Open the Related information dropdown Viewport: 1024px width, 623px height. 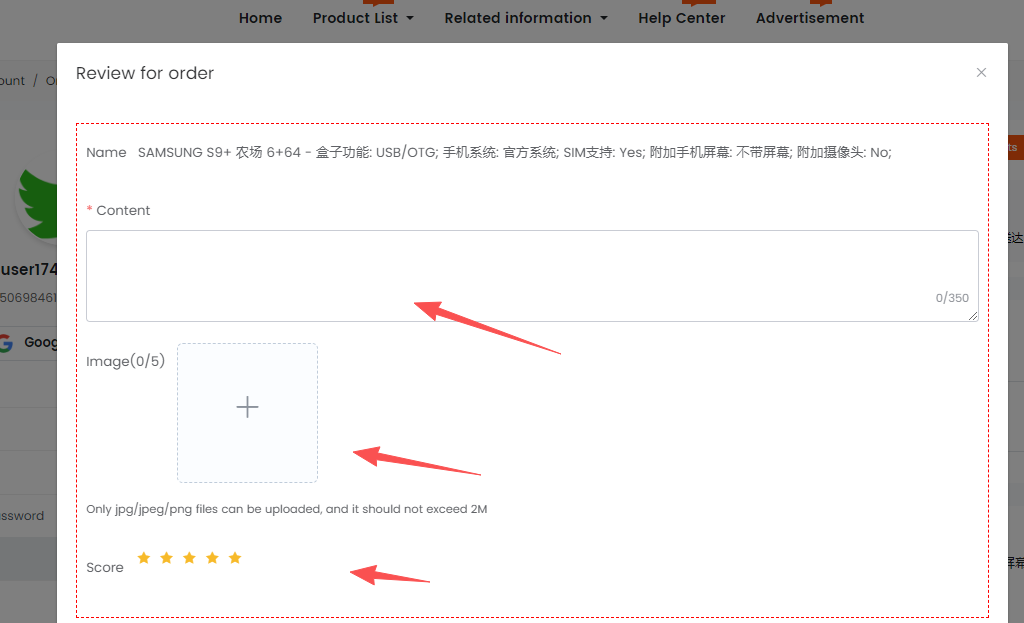tap(525, 18)
